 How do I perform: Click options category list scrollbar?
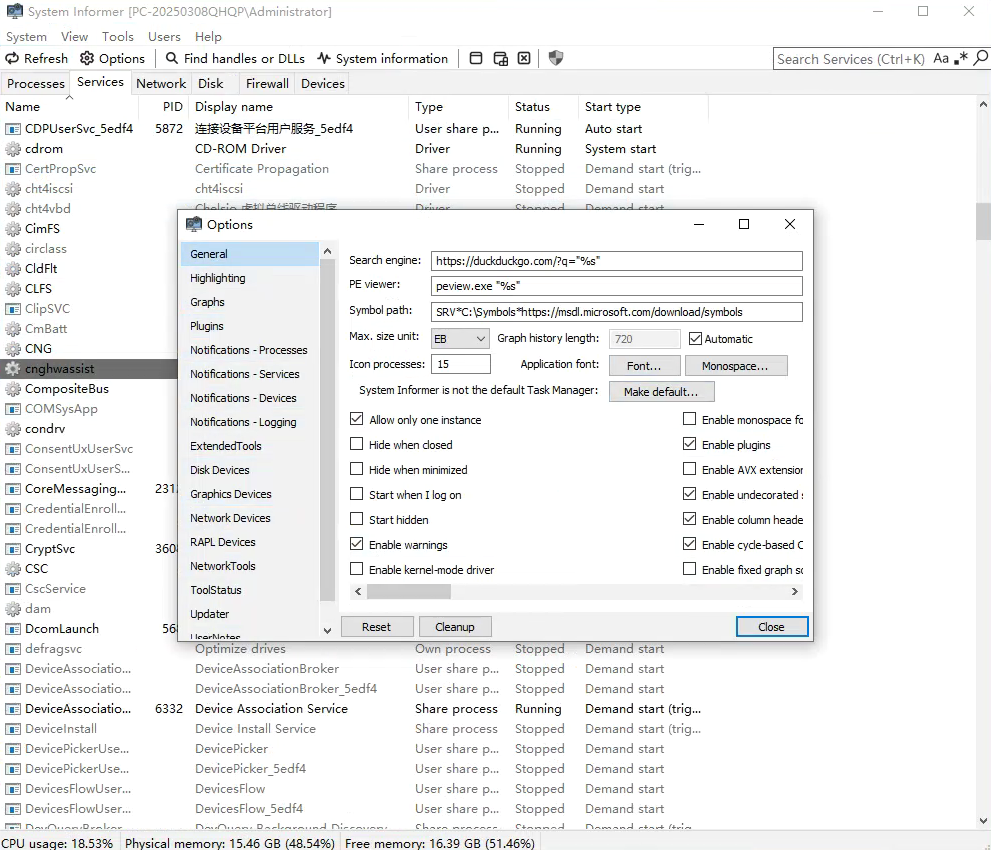tap(327, 430)
